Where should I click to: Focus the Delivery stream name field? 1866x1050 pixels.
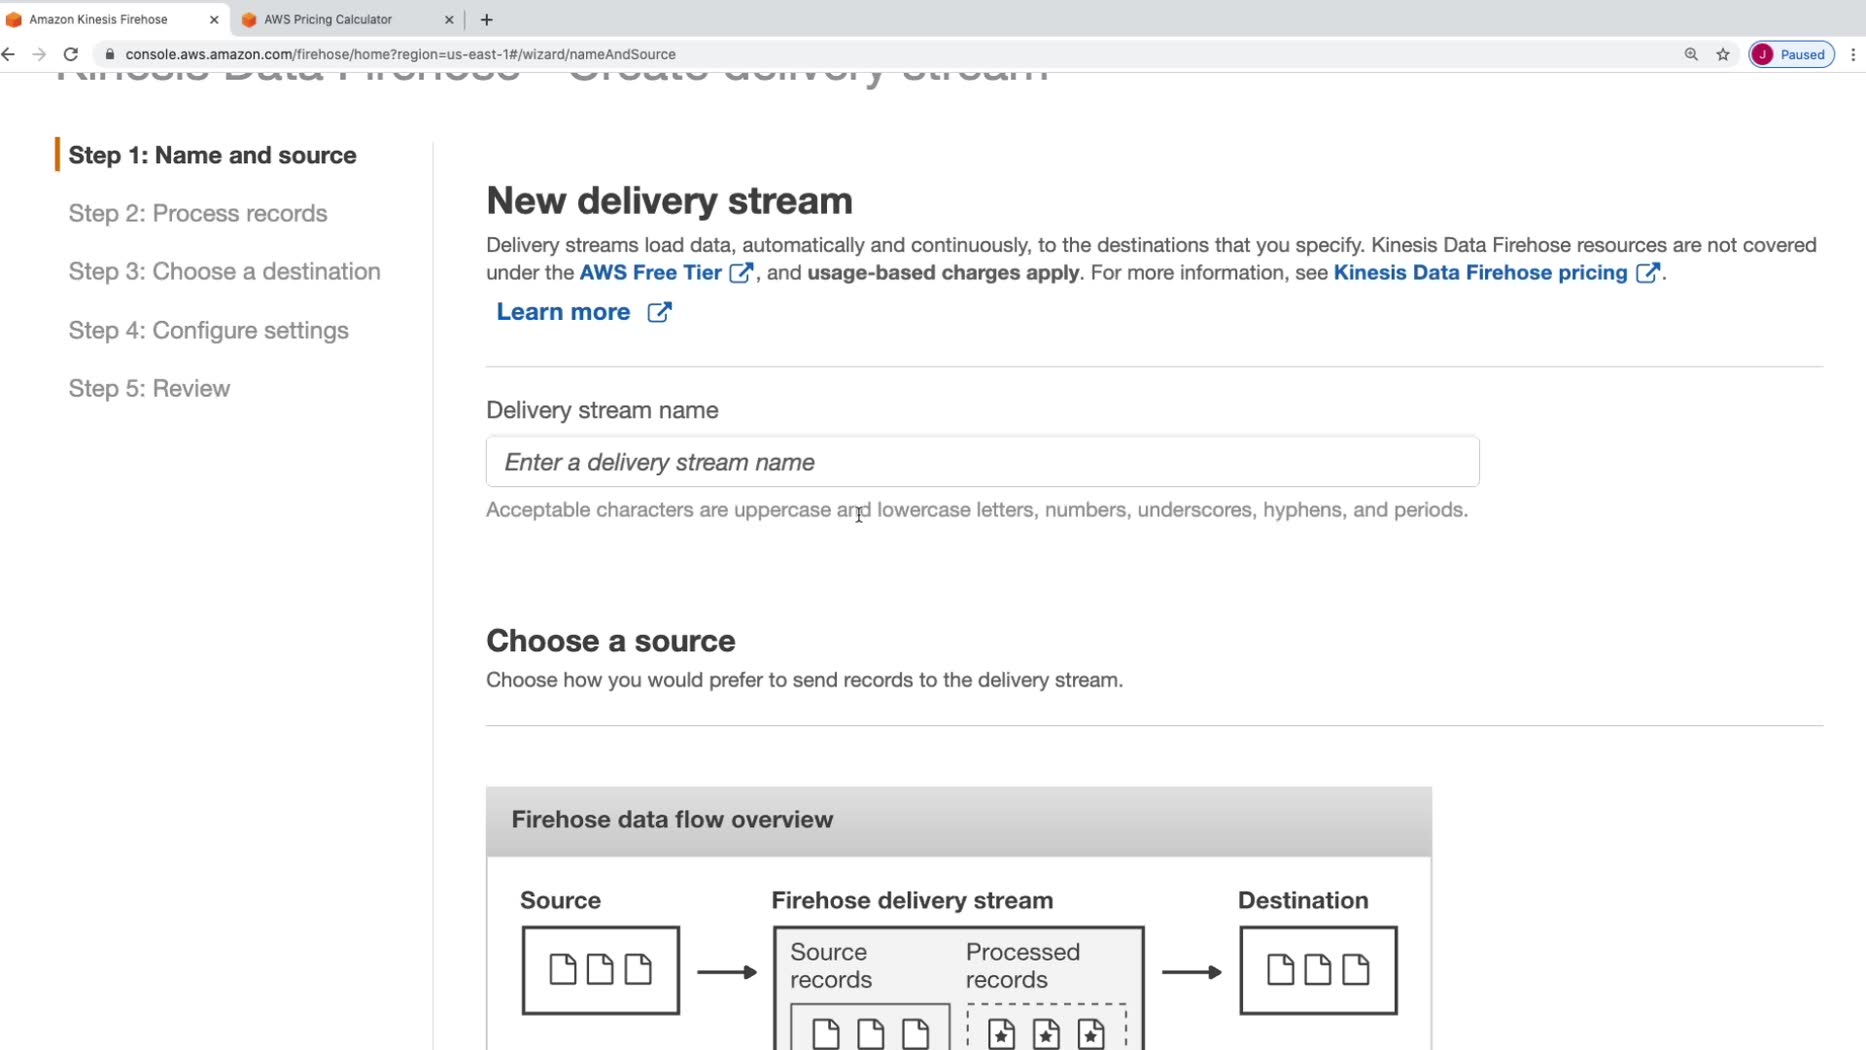(x=982, y=462)
